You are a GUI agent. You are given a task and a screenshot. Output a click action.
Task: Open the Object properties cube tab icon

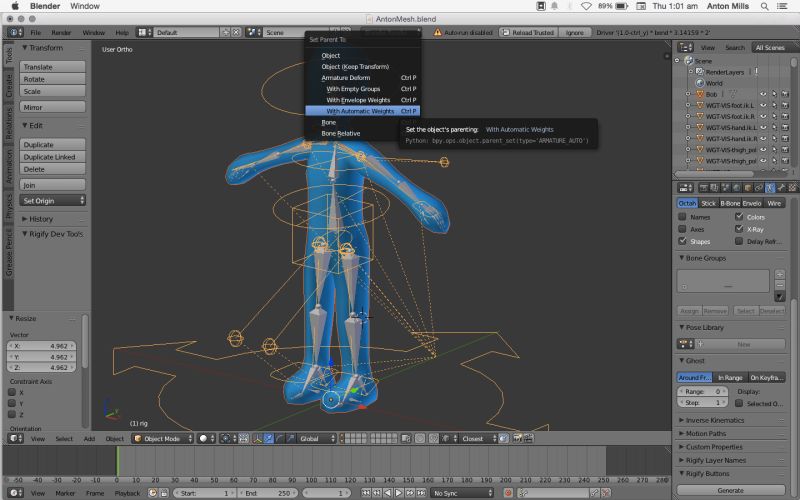pyautogui.click(x=747, y=188)
